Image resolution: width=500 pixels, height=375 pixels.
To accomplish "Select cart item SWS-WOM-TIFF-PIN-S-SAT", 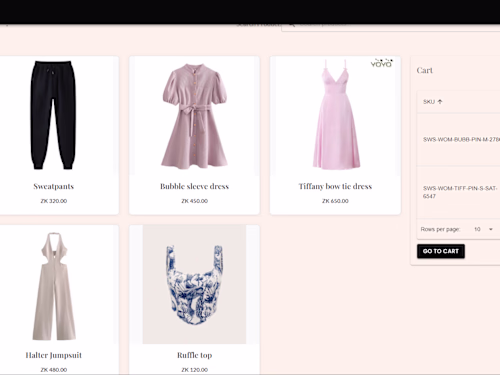I will (460, 192).
